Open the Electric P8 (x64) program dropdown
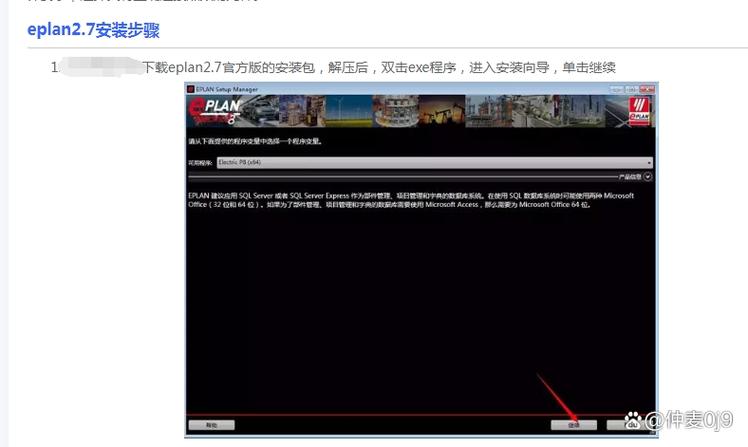 (435, 163)
